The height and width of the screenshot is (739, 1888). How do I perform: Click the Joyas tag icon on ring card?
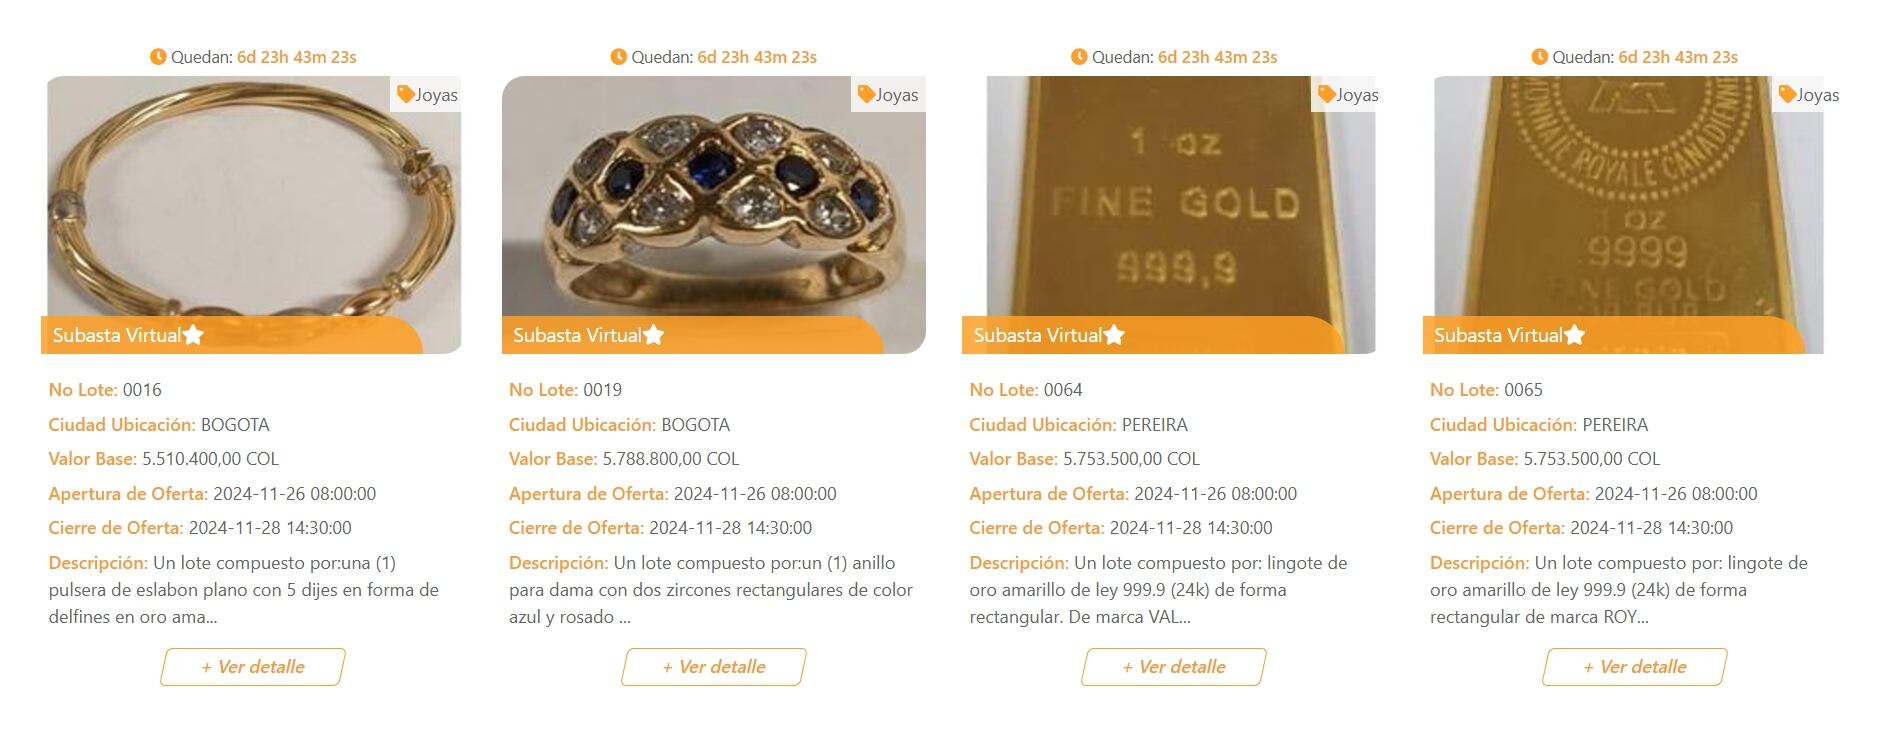click(x=866, y=95)
